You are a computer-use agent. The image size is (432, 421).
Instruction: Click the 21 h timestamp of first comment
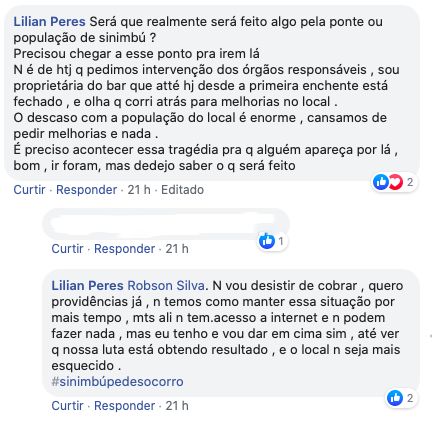[139, 190]
